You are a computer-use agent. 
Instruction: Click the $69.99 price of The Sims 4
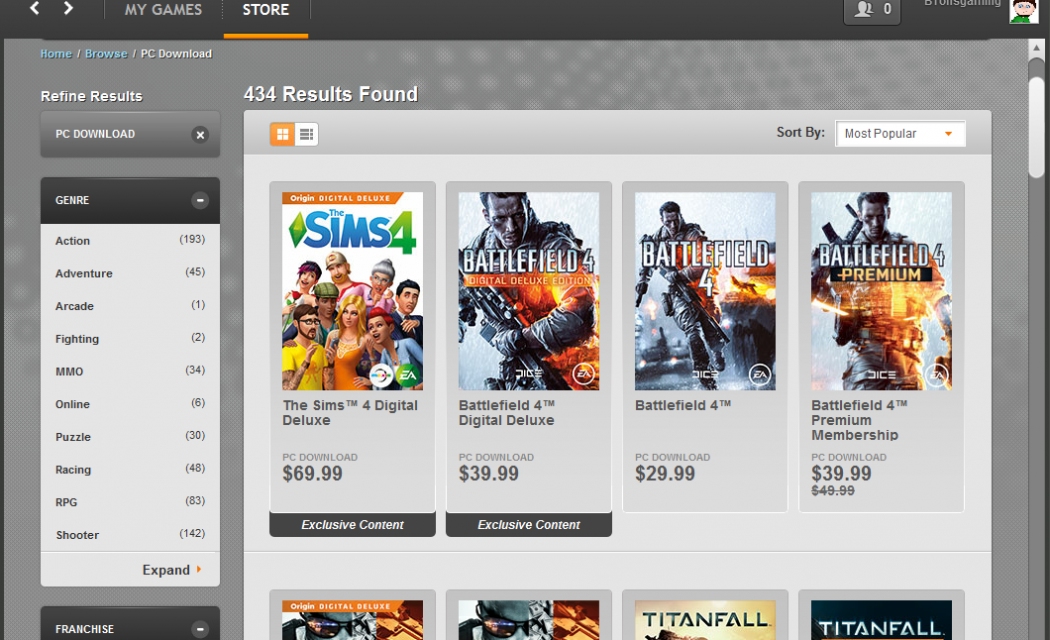click(x=312, y=474)
